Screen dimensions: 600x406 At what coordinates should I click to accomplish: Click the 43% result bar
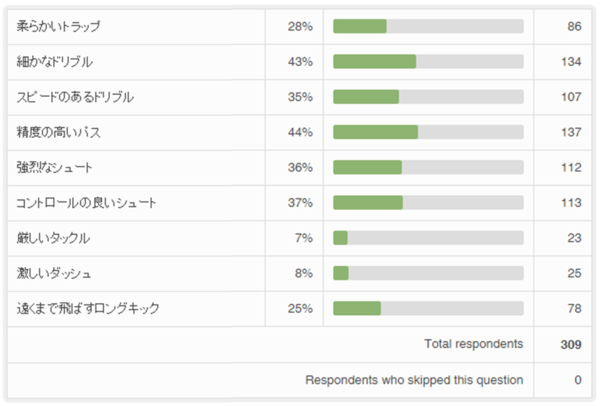(x=428, y=62)
